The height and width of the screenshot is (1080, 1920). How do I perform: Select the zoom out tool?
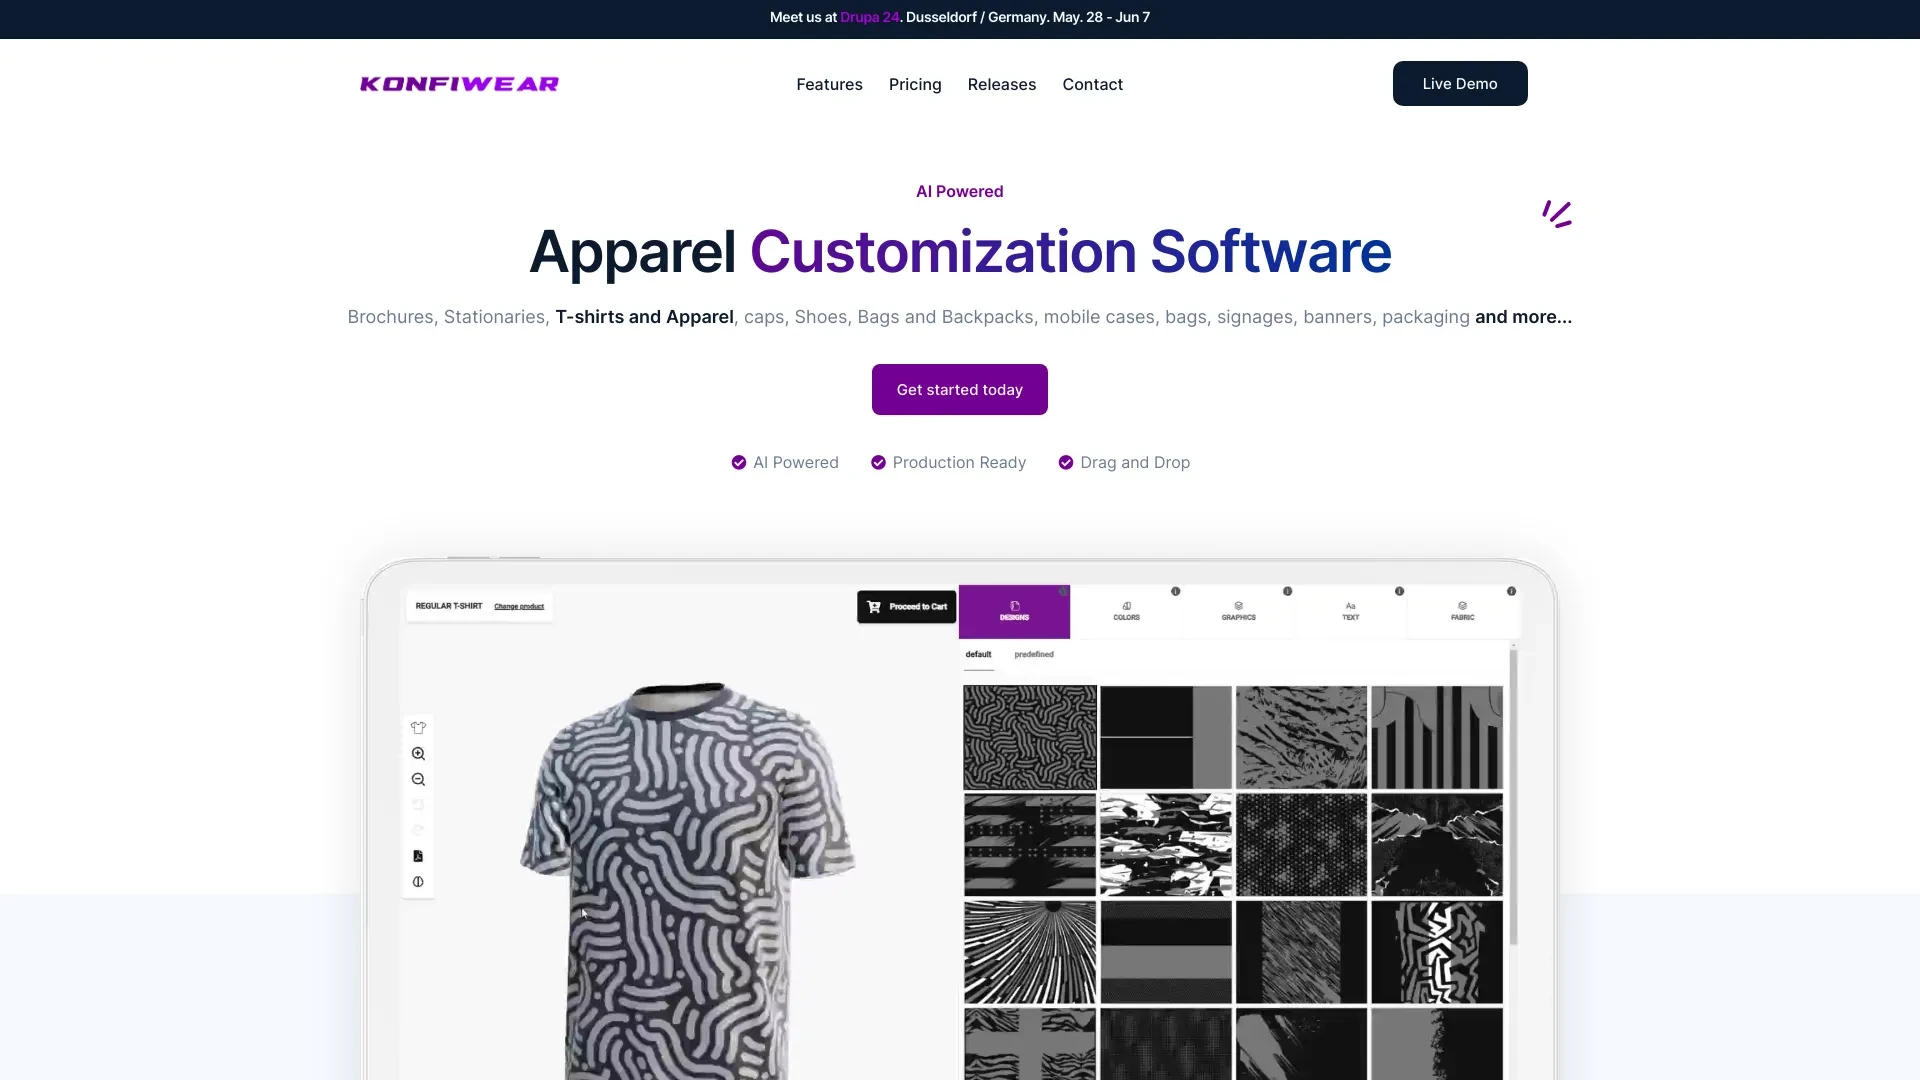418,778
